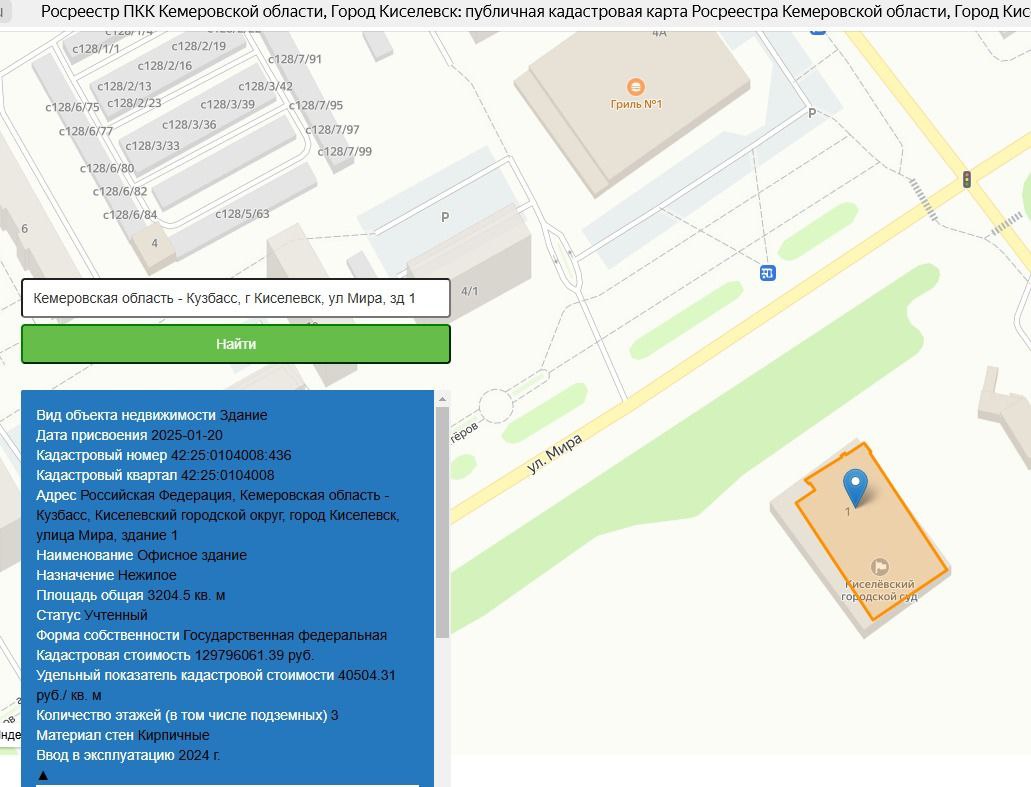The height and width of the screenshot is (787, 1031).
Task: Click the info panel scrollbar thumb
Action: pos(442,523)
